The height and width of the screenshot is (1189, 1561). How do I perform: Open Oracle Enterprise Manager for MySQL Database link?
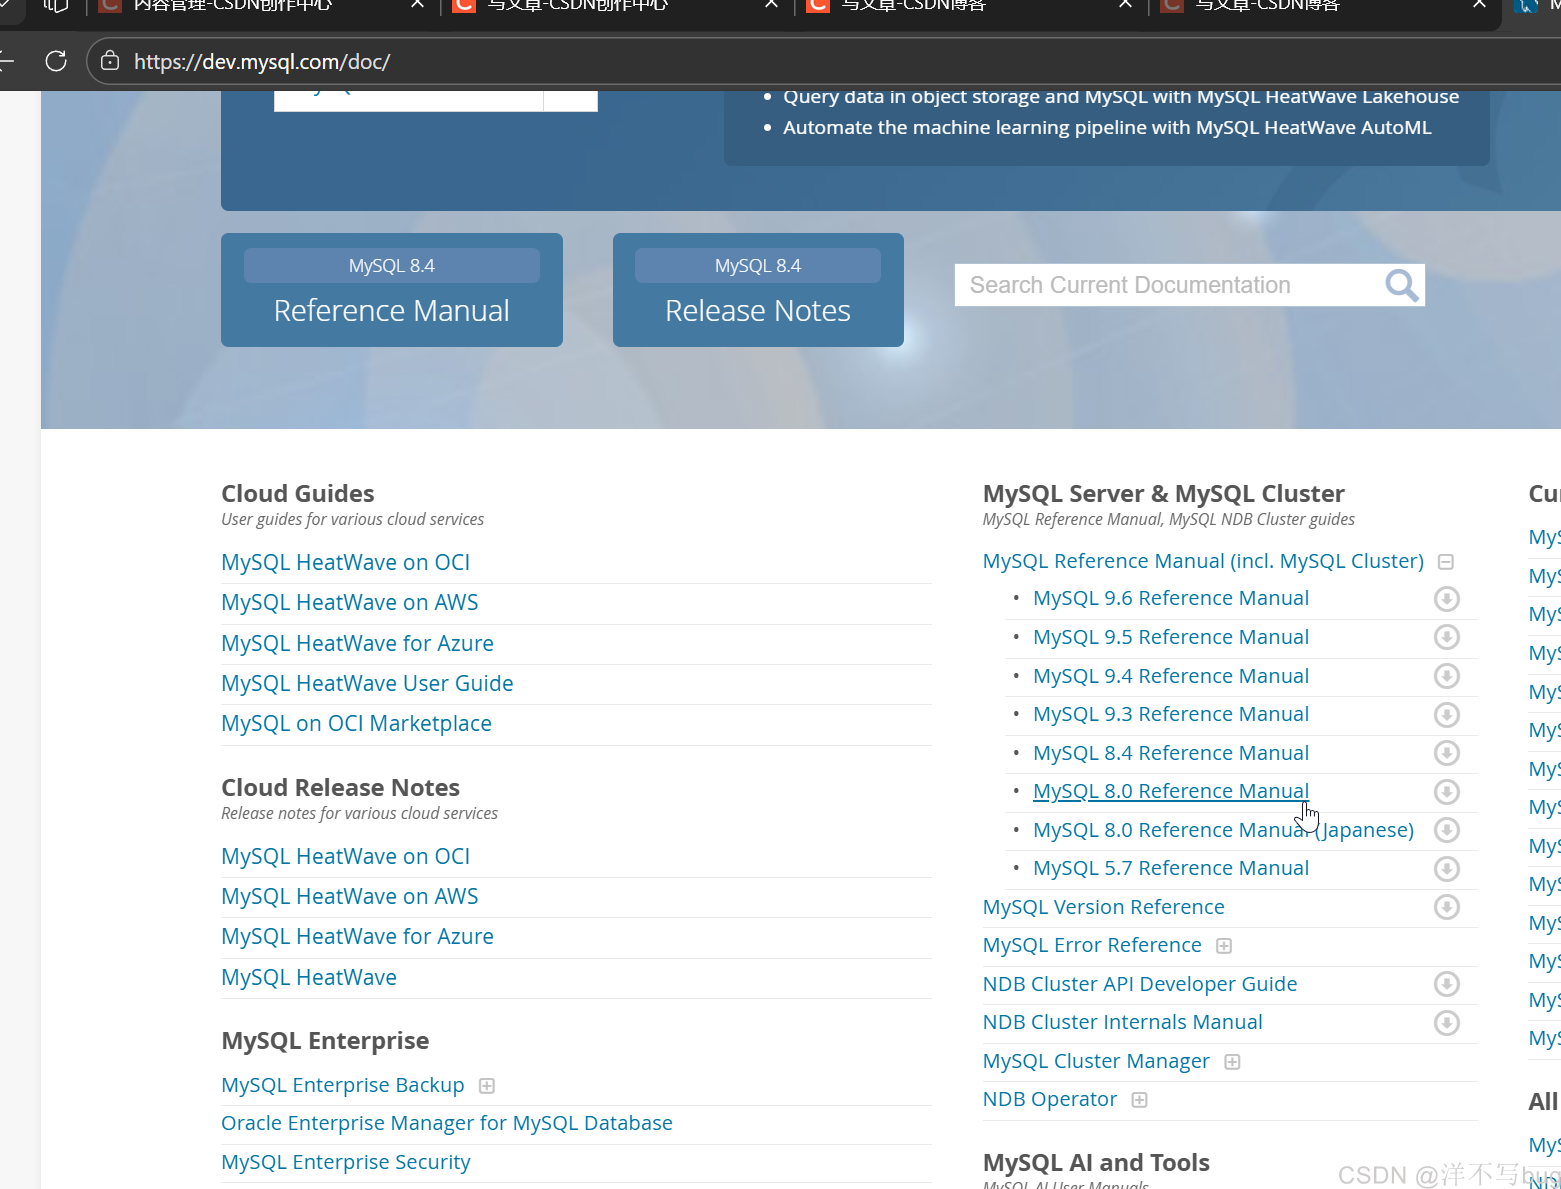pos(447,1123)
